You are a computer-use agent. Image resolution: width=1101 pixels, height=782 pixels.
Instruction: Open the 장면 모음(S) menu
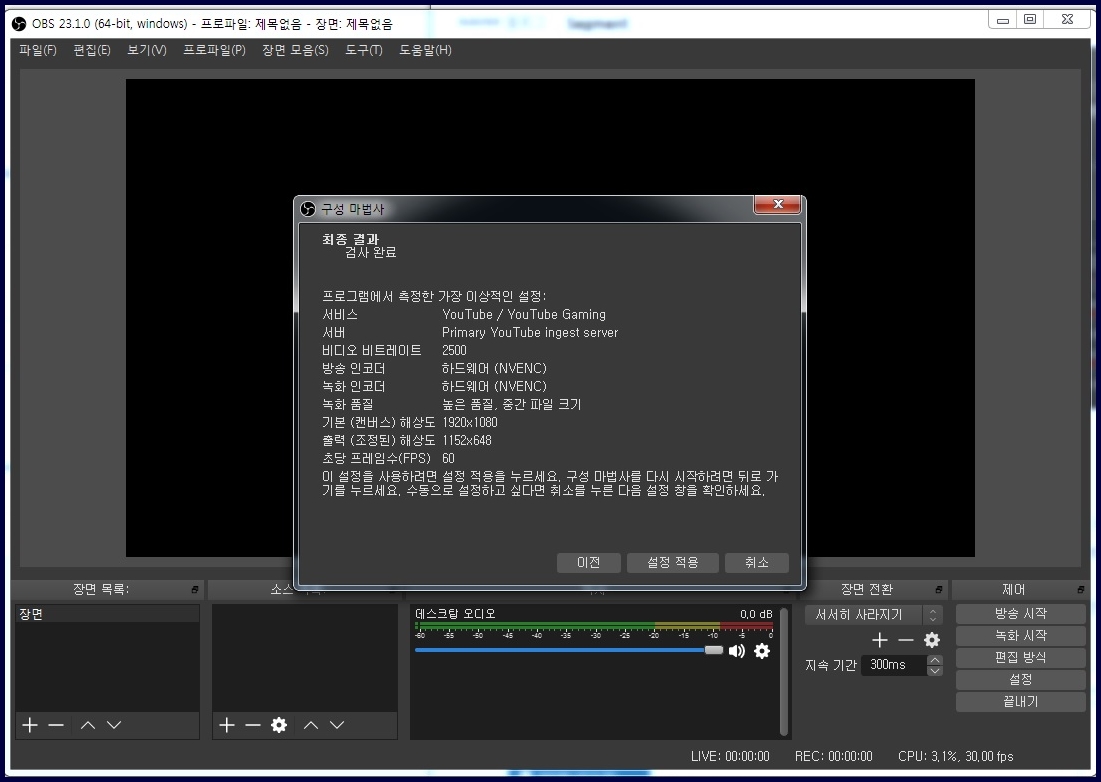click(x=295, y=50)
